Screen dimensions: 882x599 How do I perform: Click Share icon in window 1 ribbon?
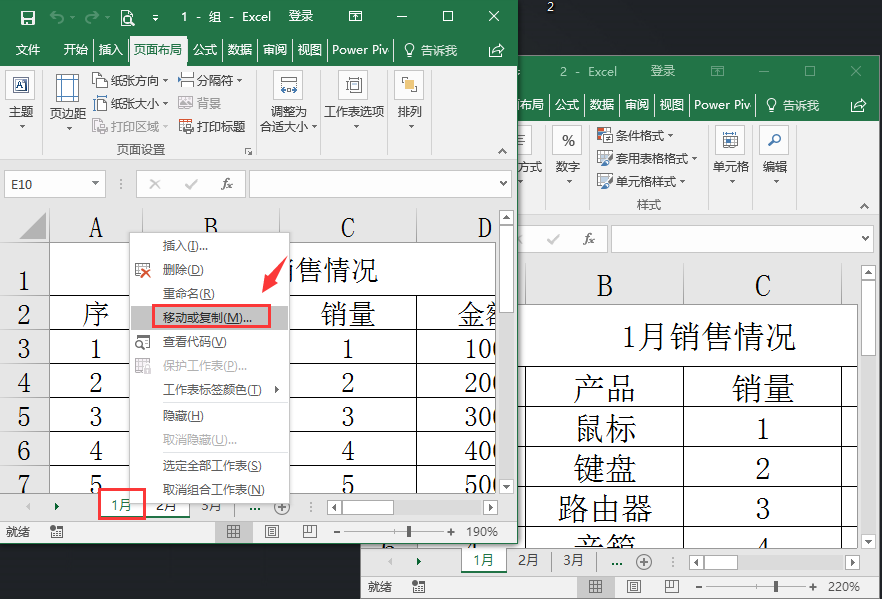[x=496, y=51]
